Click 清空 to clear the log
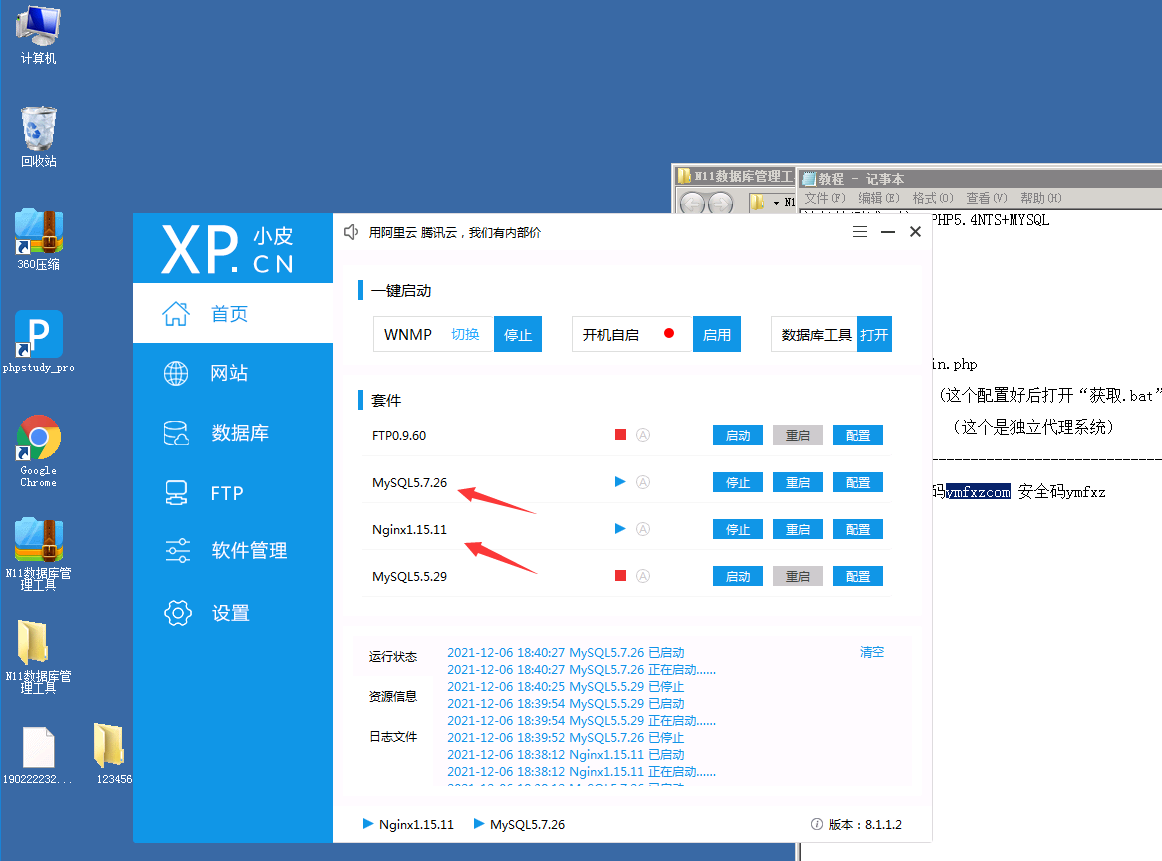1162x861 pixels. pyautogui.click(x=872, y=652)
